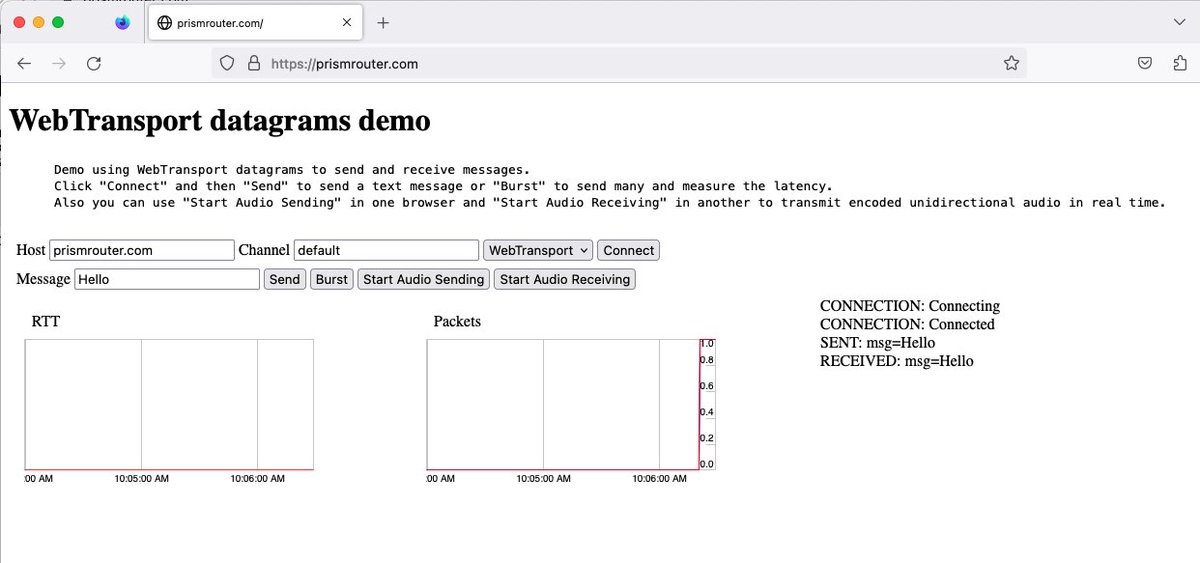Open a new browser tab

coord(383,22)
